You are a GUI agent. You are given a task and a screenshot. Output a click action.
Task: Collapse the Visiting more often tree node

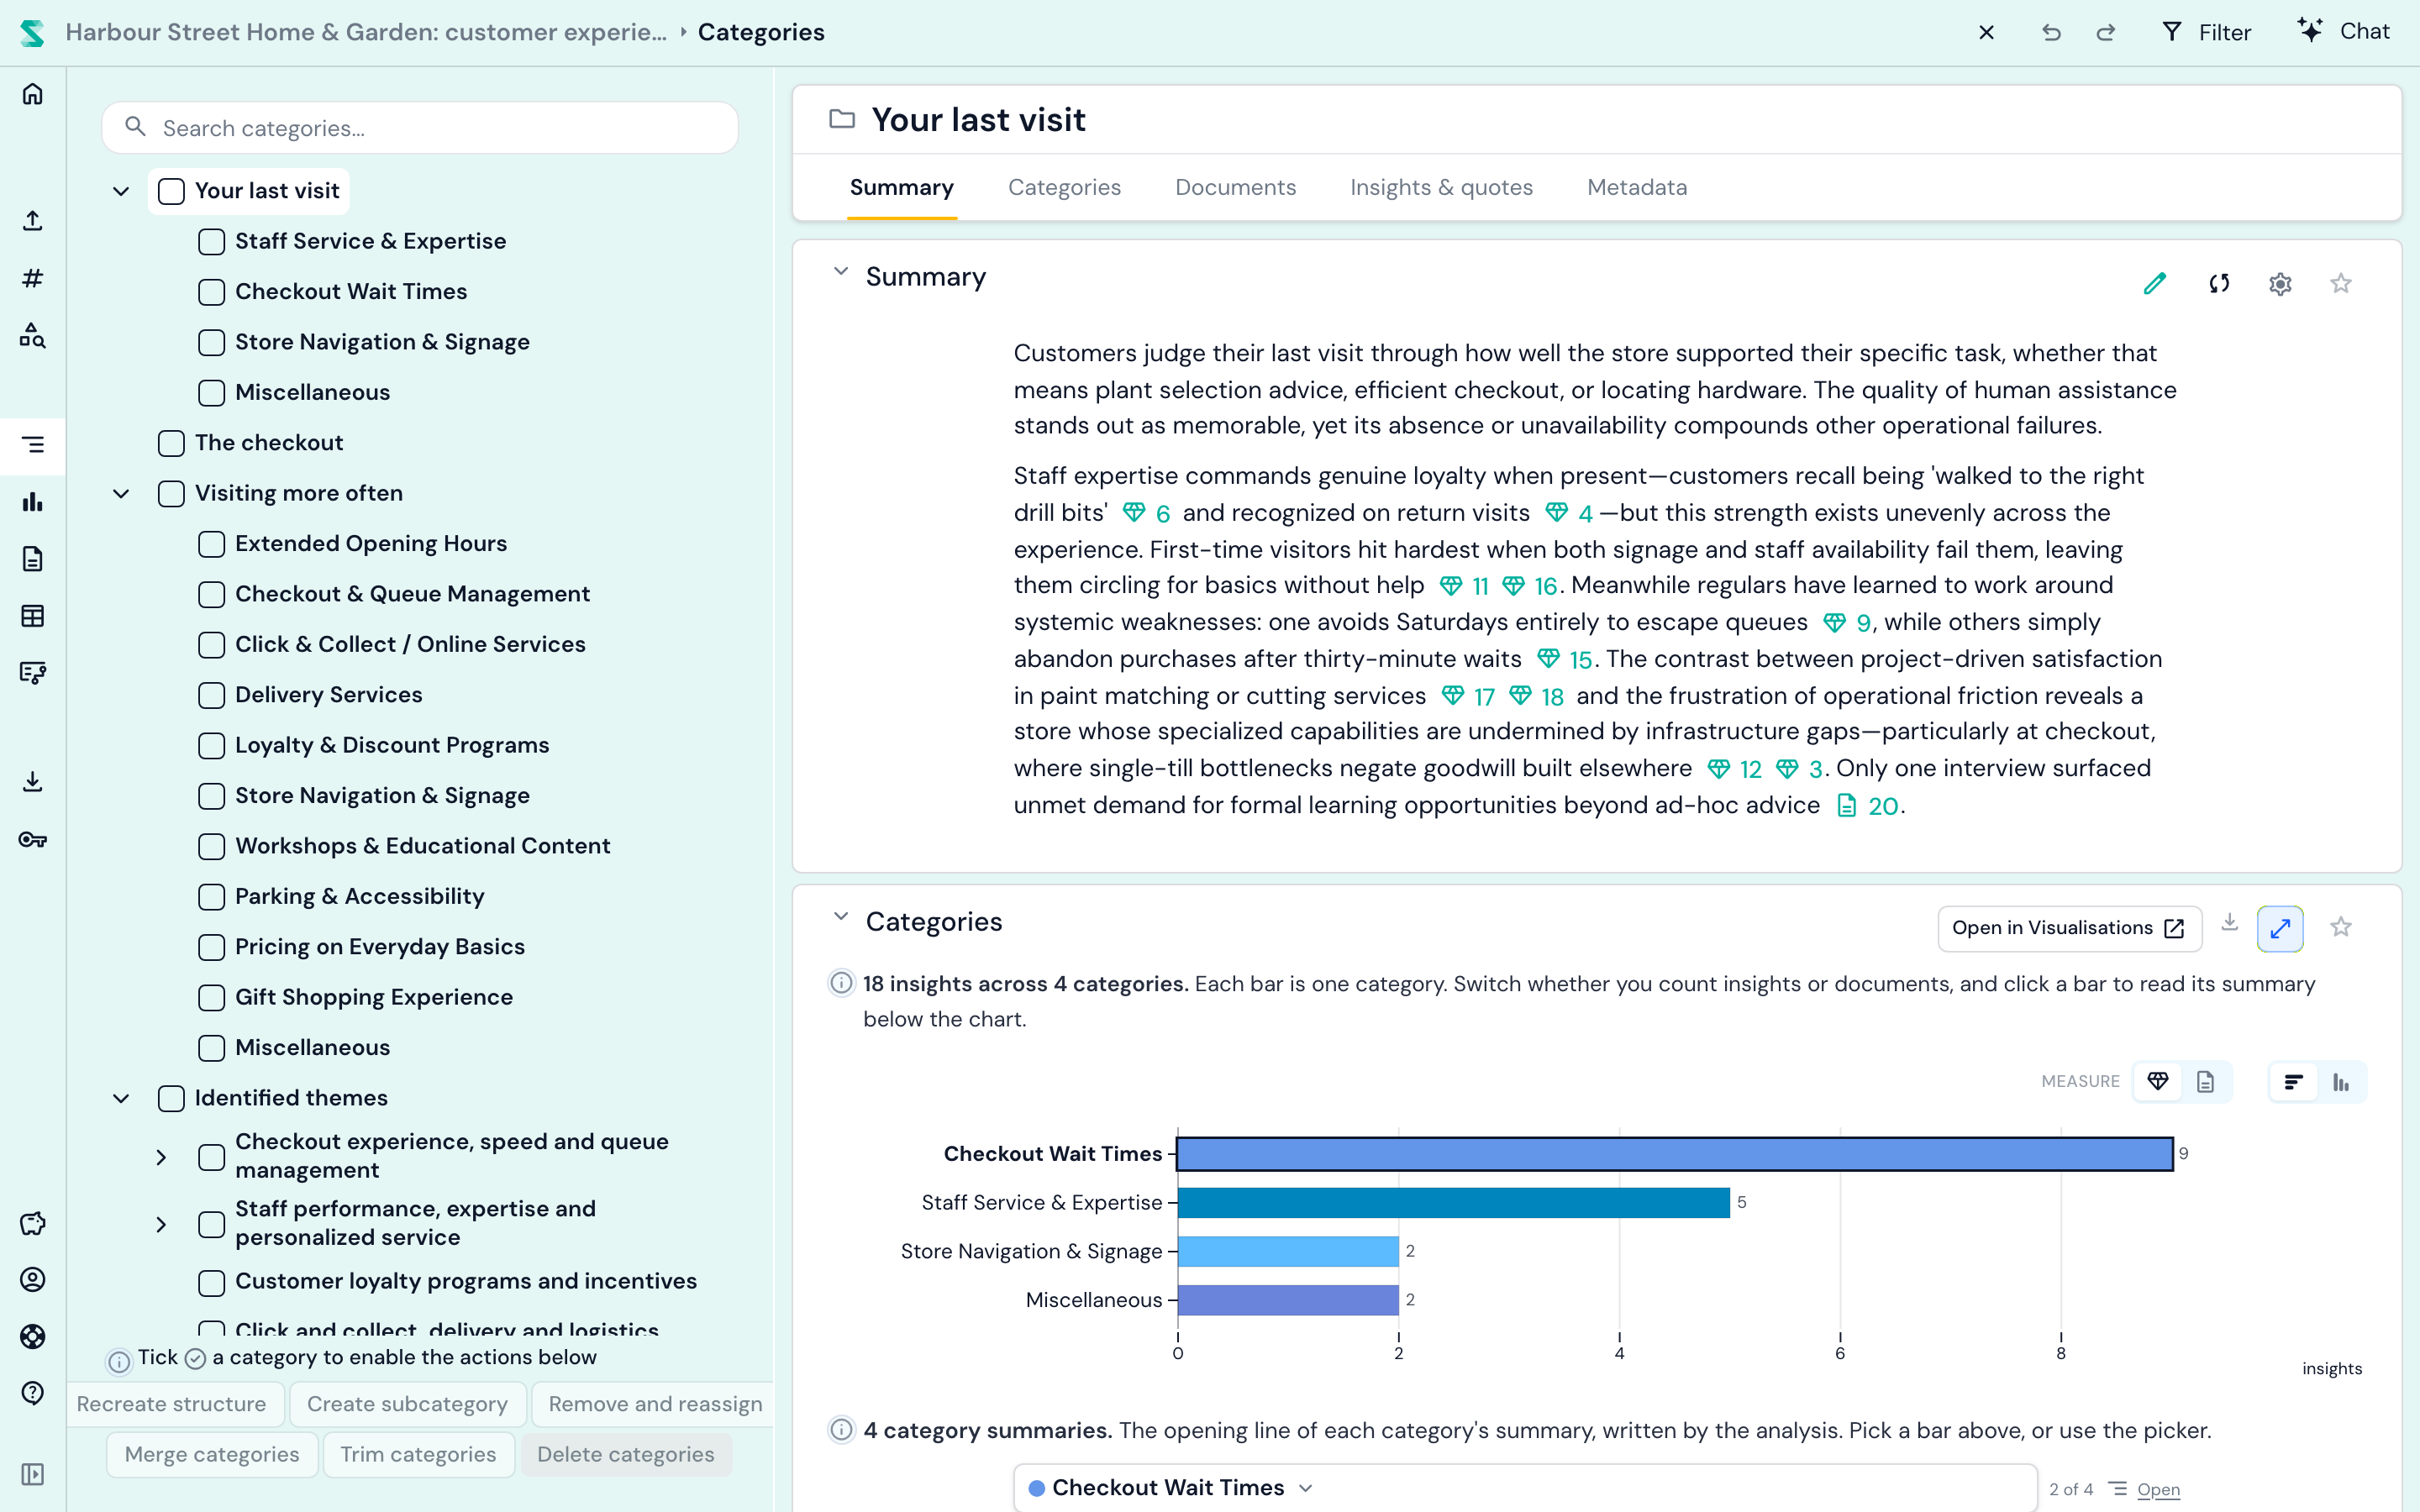click(x=121, y=493)
